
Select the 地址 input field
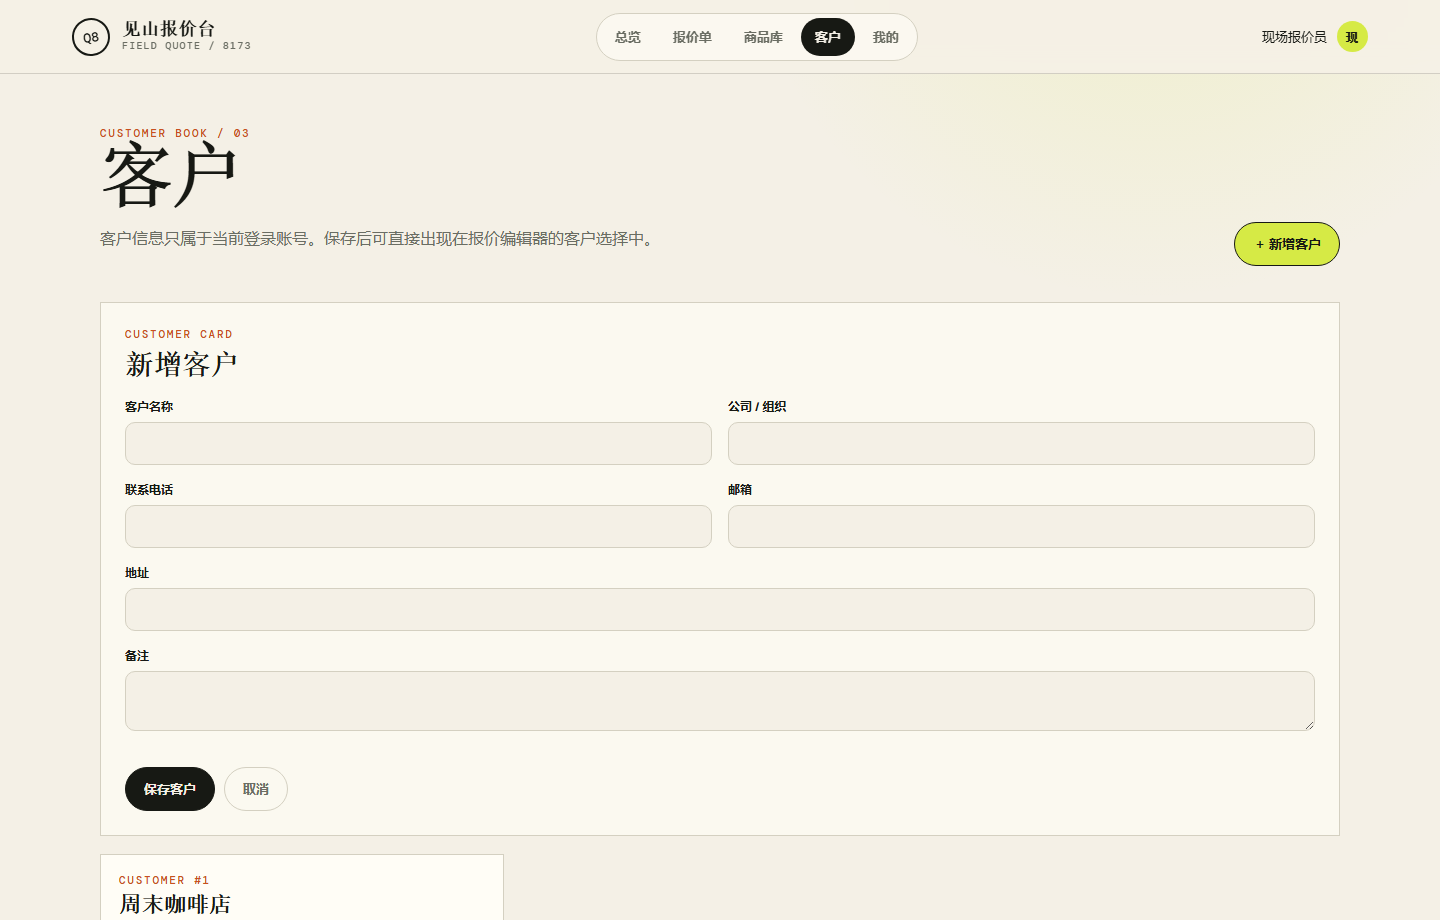[720, 609]
